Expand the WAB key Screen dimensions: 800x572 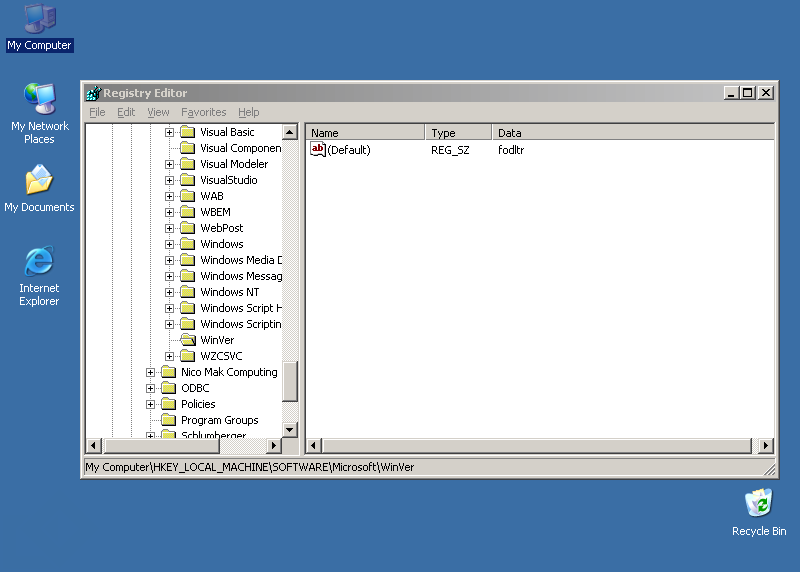point(169,196)
